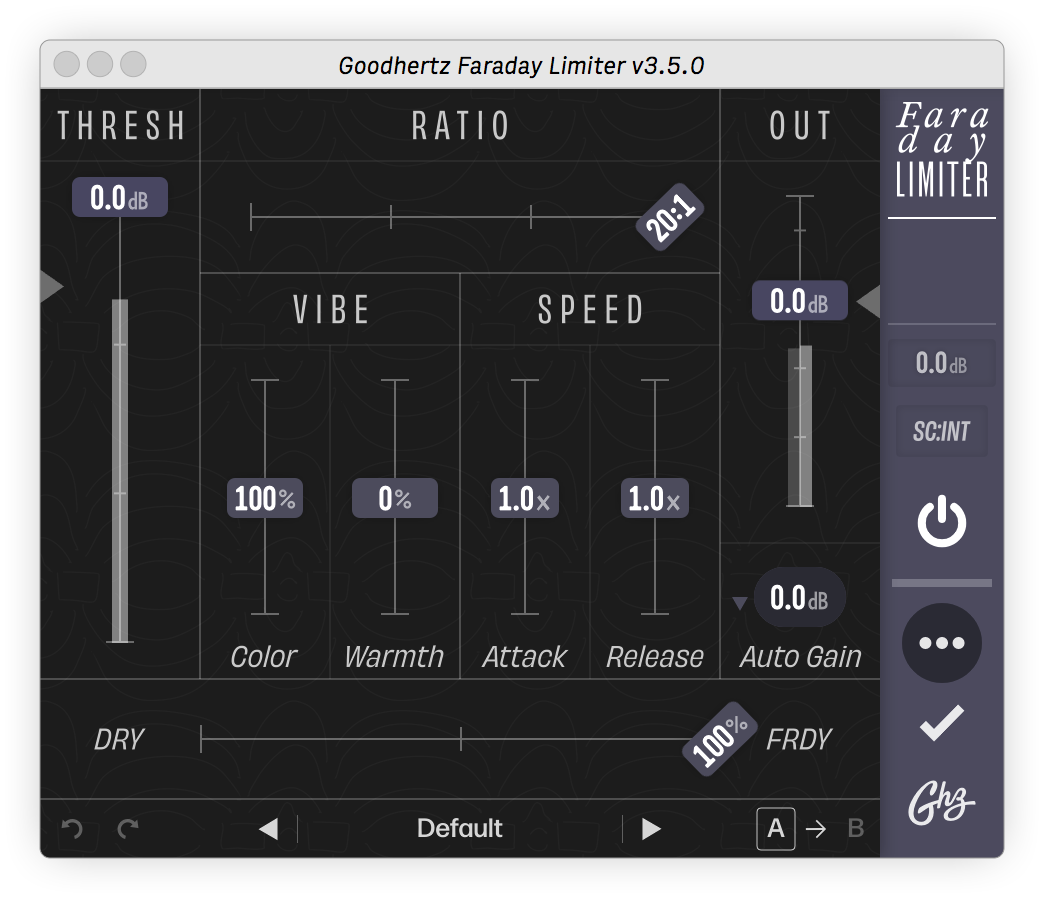The image size is (1044, 898).
Task: Click the Color label
Action: click(264, 658)
